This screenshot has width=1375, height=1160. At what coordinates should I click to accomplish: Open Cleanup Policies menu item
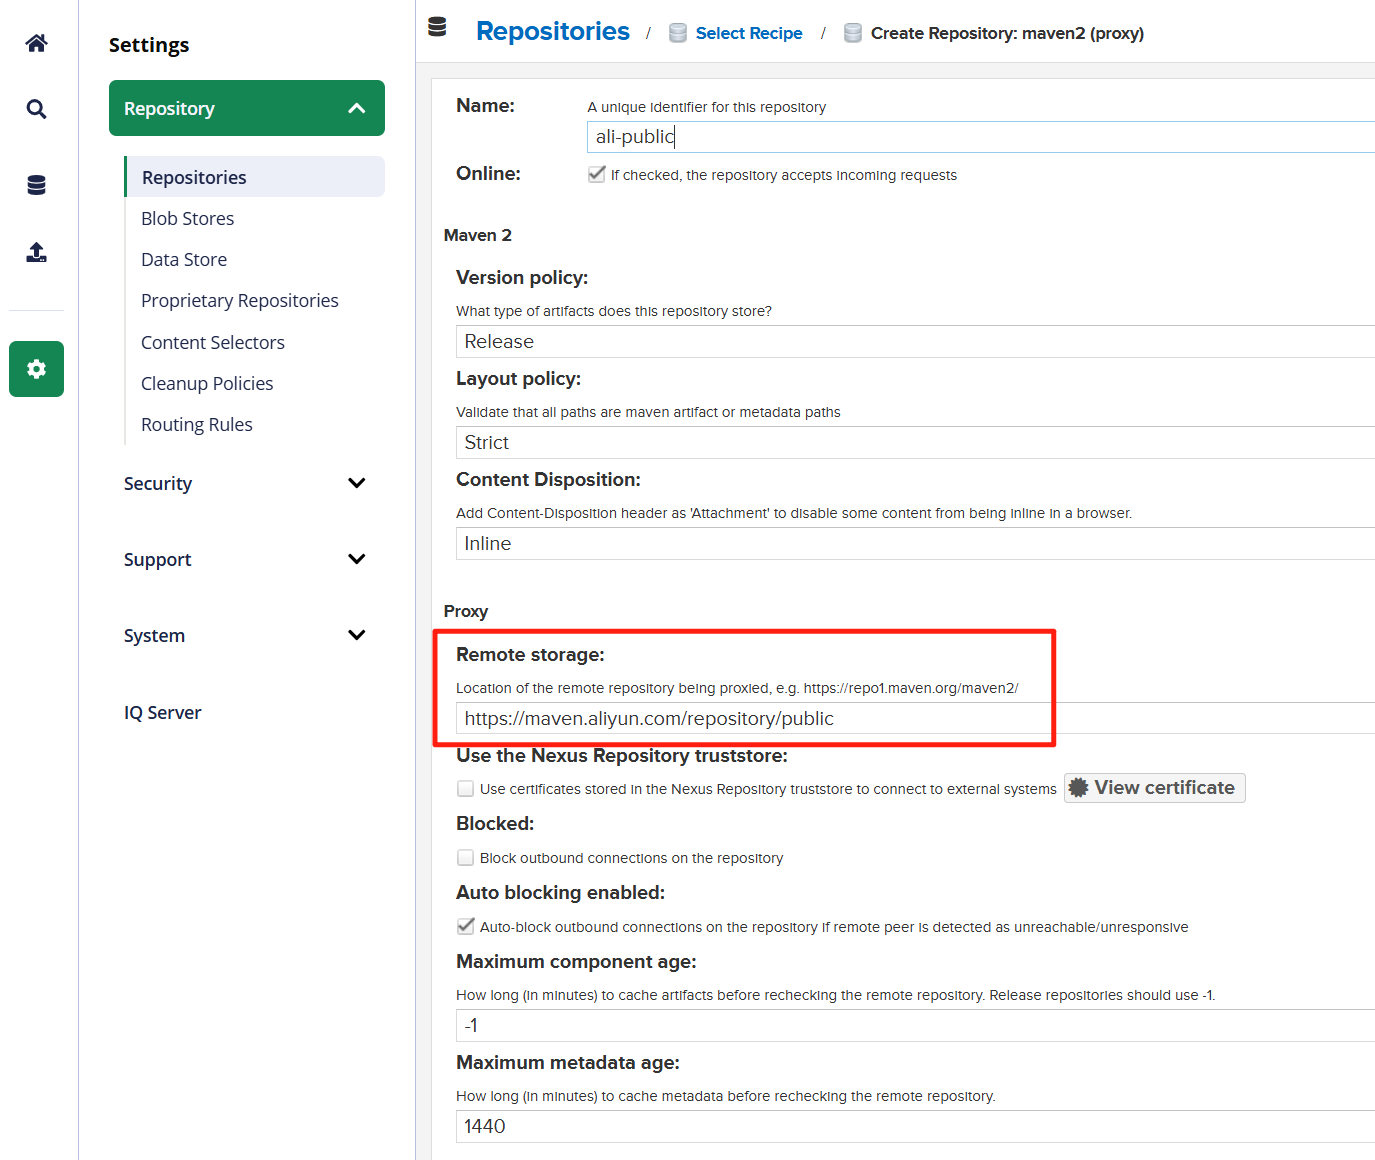[207, 383]
